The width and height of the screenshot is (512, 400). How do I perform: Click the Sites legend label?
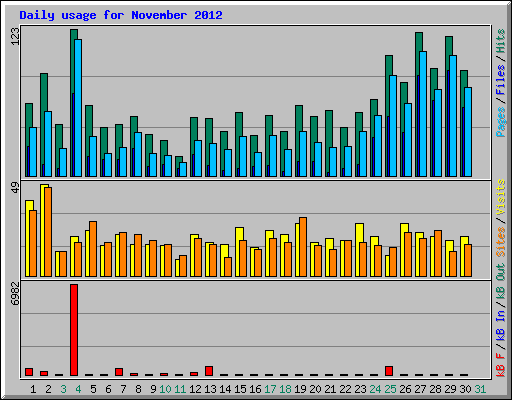click(501, 242)
